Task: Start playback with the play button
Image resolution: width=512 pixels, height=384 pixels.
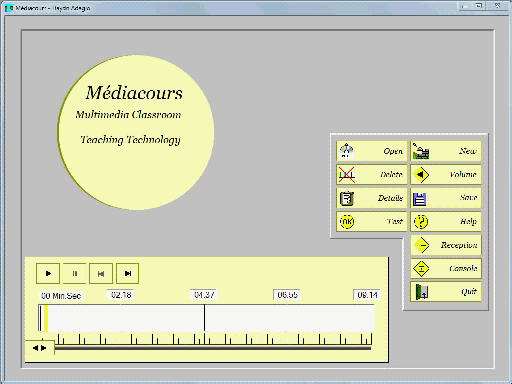Action: [x=48, y=273]
